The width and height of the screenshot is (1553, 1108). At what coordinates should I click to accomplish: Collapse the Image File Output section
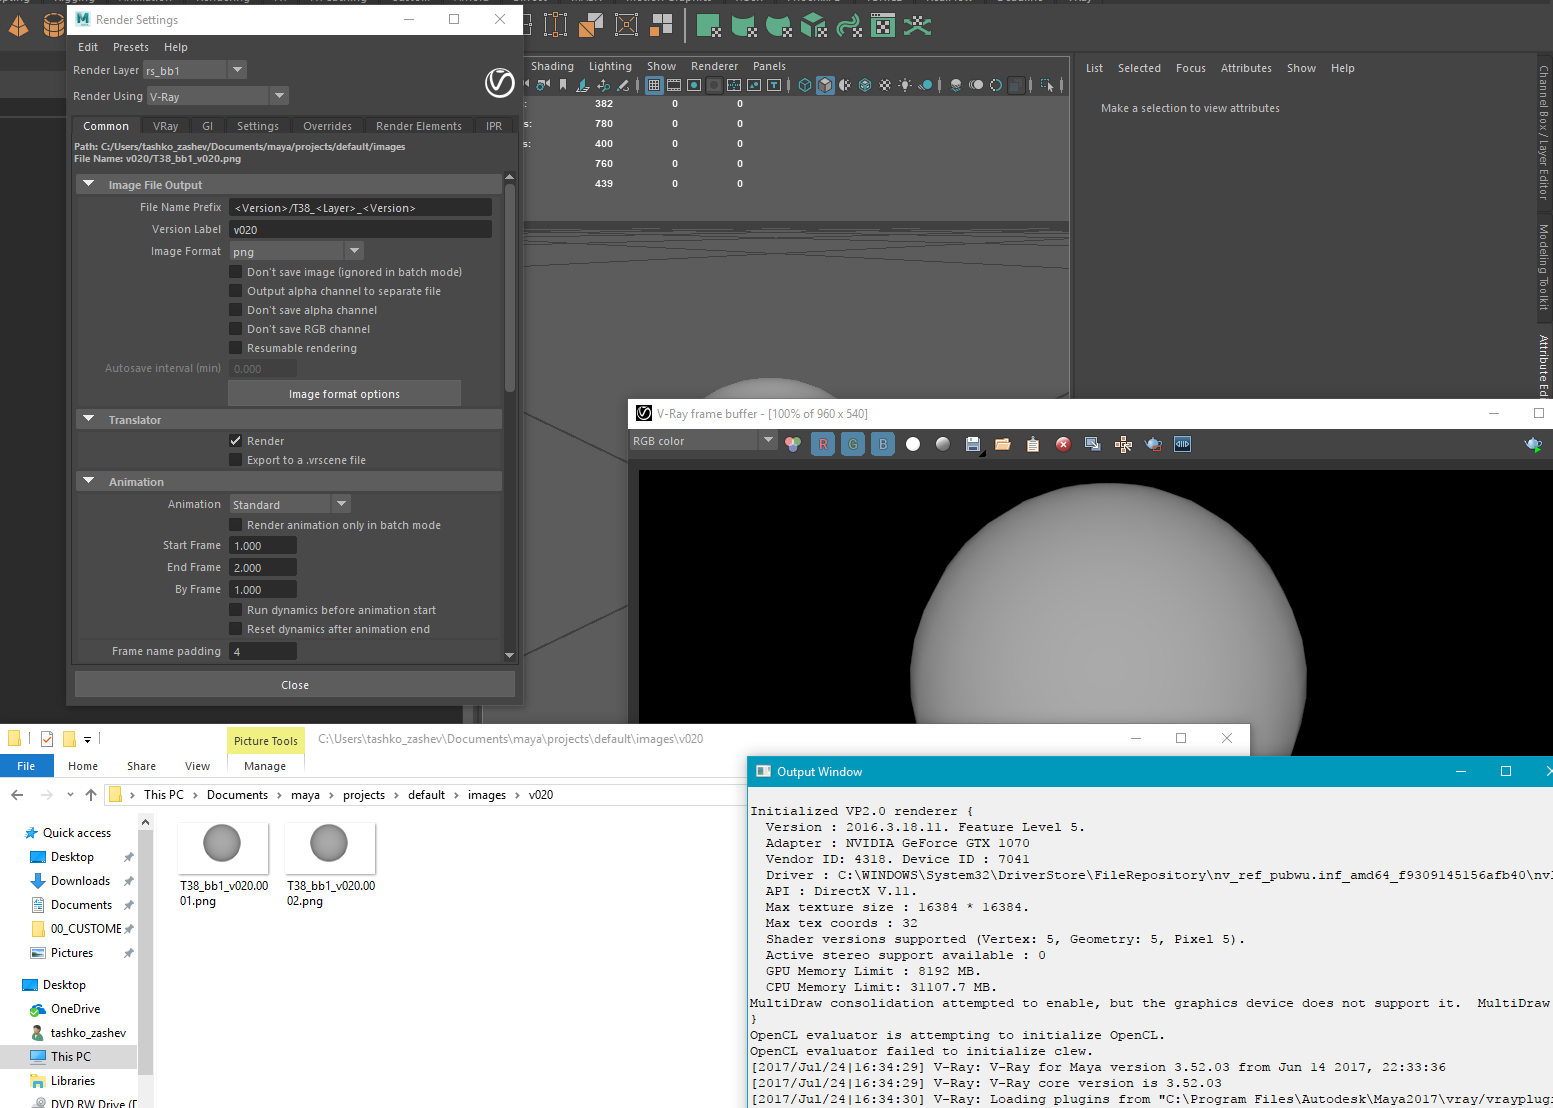click(x=88, y=184)
